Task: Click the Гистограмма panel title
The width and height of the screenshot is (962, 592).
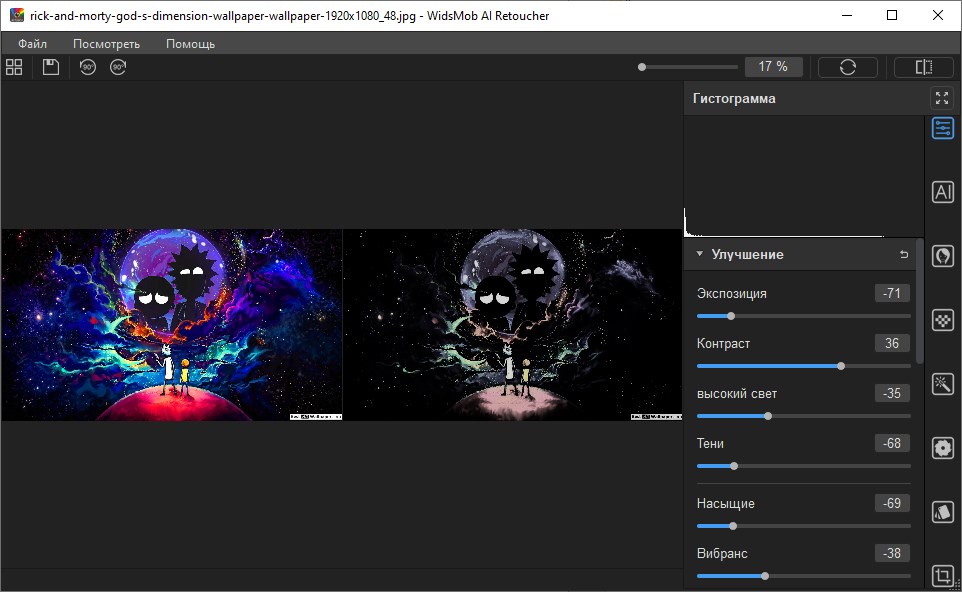Action: pos(734,98)
